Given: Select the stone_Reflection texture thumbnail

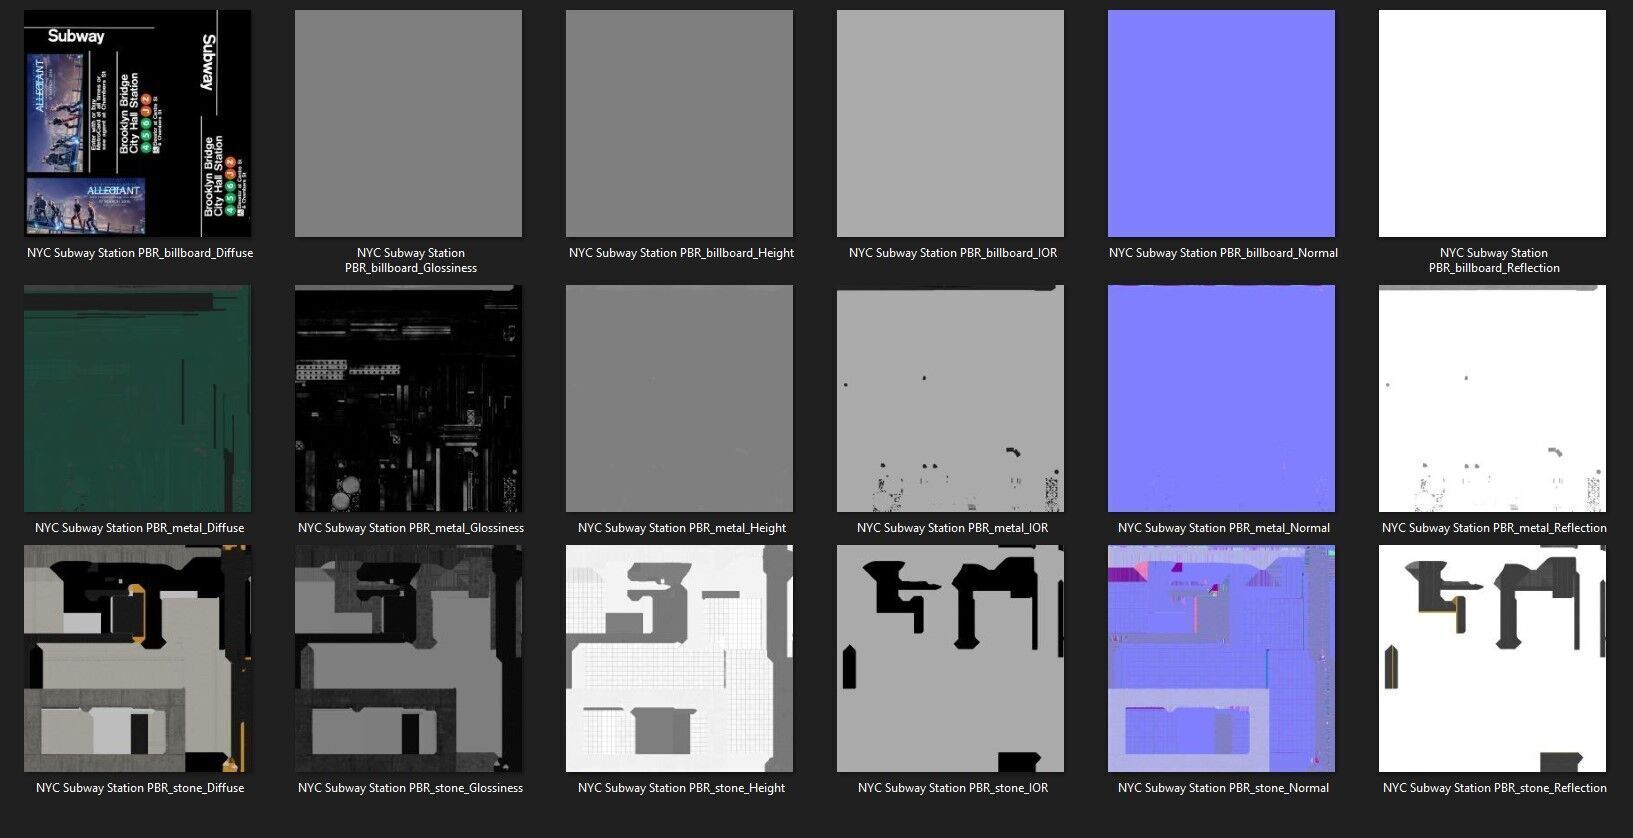Looking at the screenshot, I should click(1492, 659).
